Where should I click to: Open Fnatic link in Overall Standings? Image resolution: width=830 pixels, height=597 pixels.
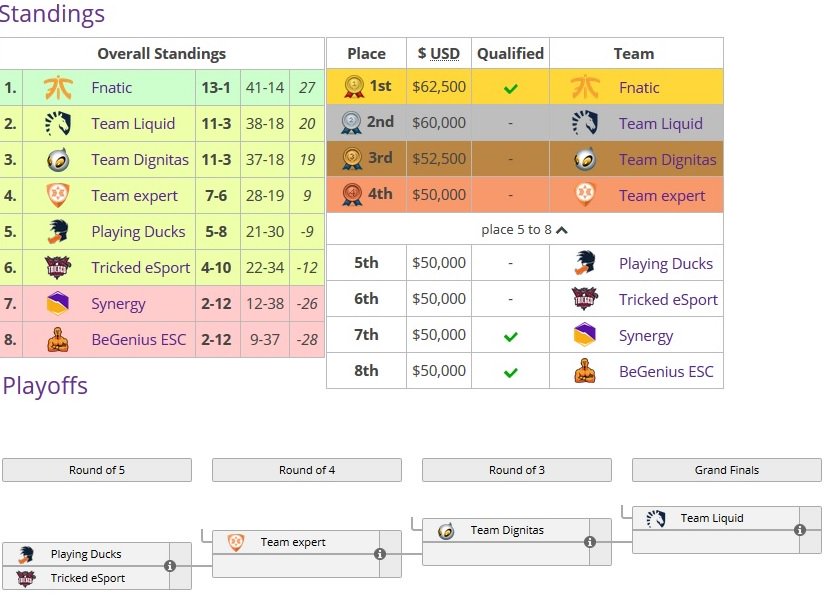[x=111, y=87]
